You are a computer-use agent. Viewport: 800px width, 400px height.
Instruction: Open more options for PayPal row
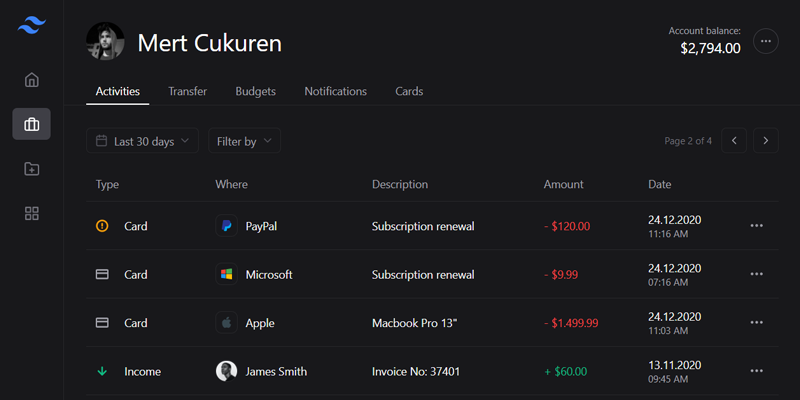[x=756, y=226]
